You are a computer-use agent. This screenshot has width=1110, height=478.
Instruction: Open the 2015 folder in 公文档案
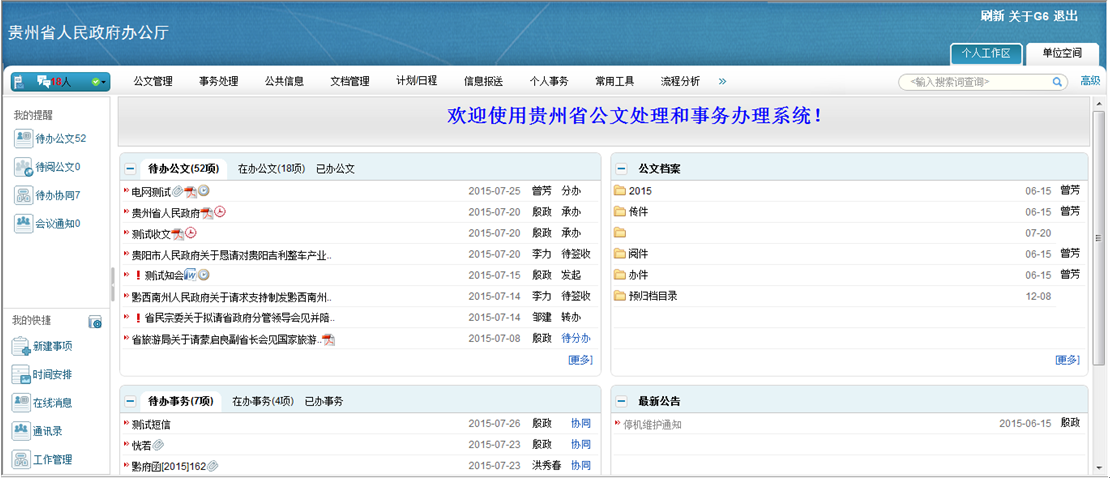(x=639, y=191)
